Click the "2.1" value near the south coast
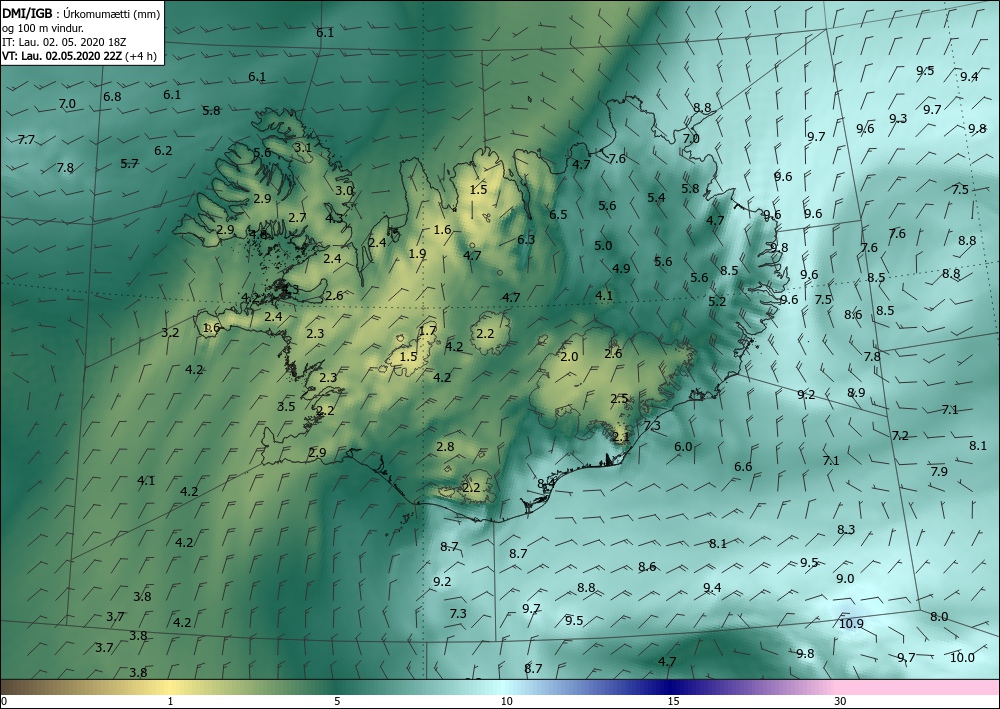The image size is (1000, 709). pyautogui.click(x=621, y=437)
